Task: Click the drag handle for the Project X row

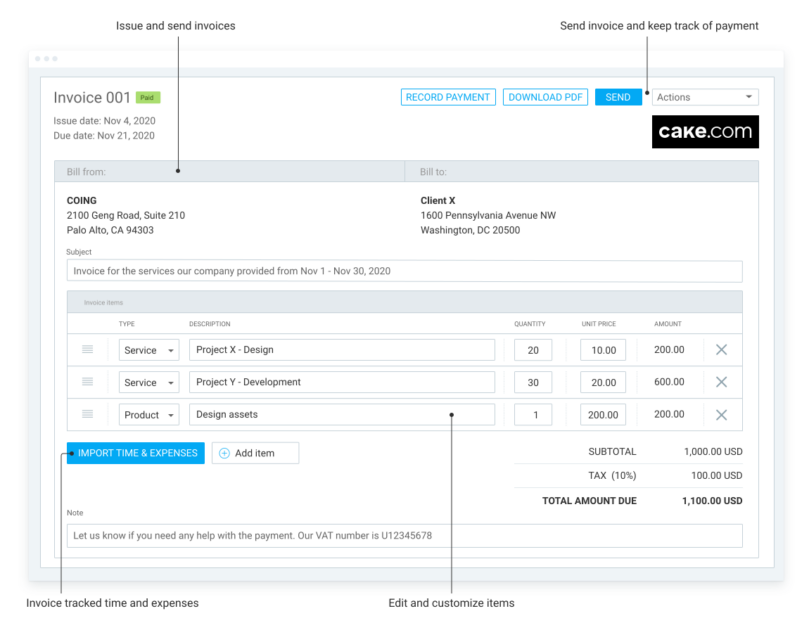Action: click(x=87, y=349)
